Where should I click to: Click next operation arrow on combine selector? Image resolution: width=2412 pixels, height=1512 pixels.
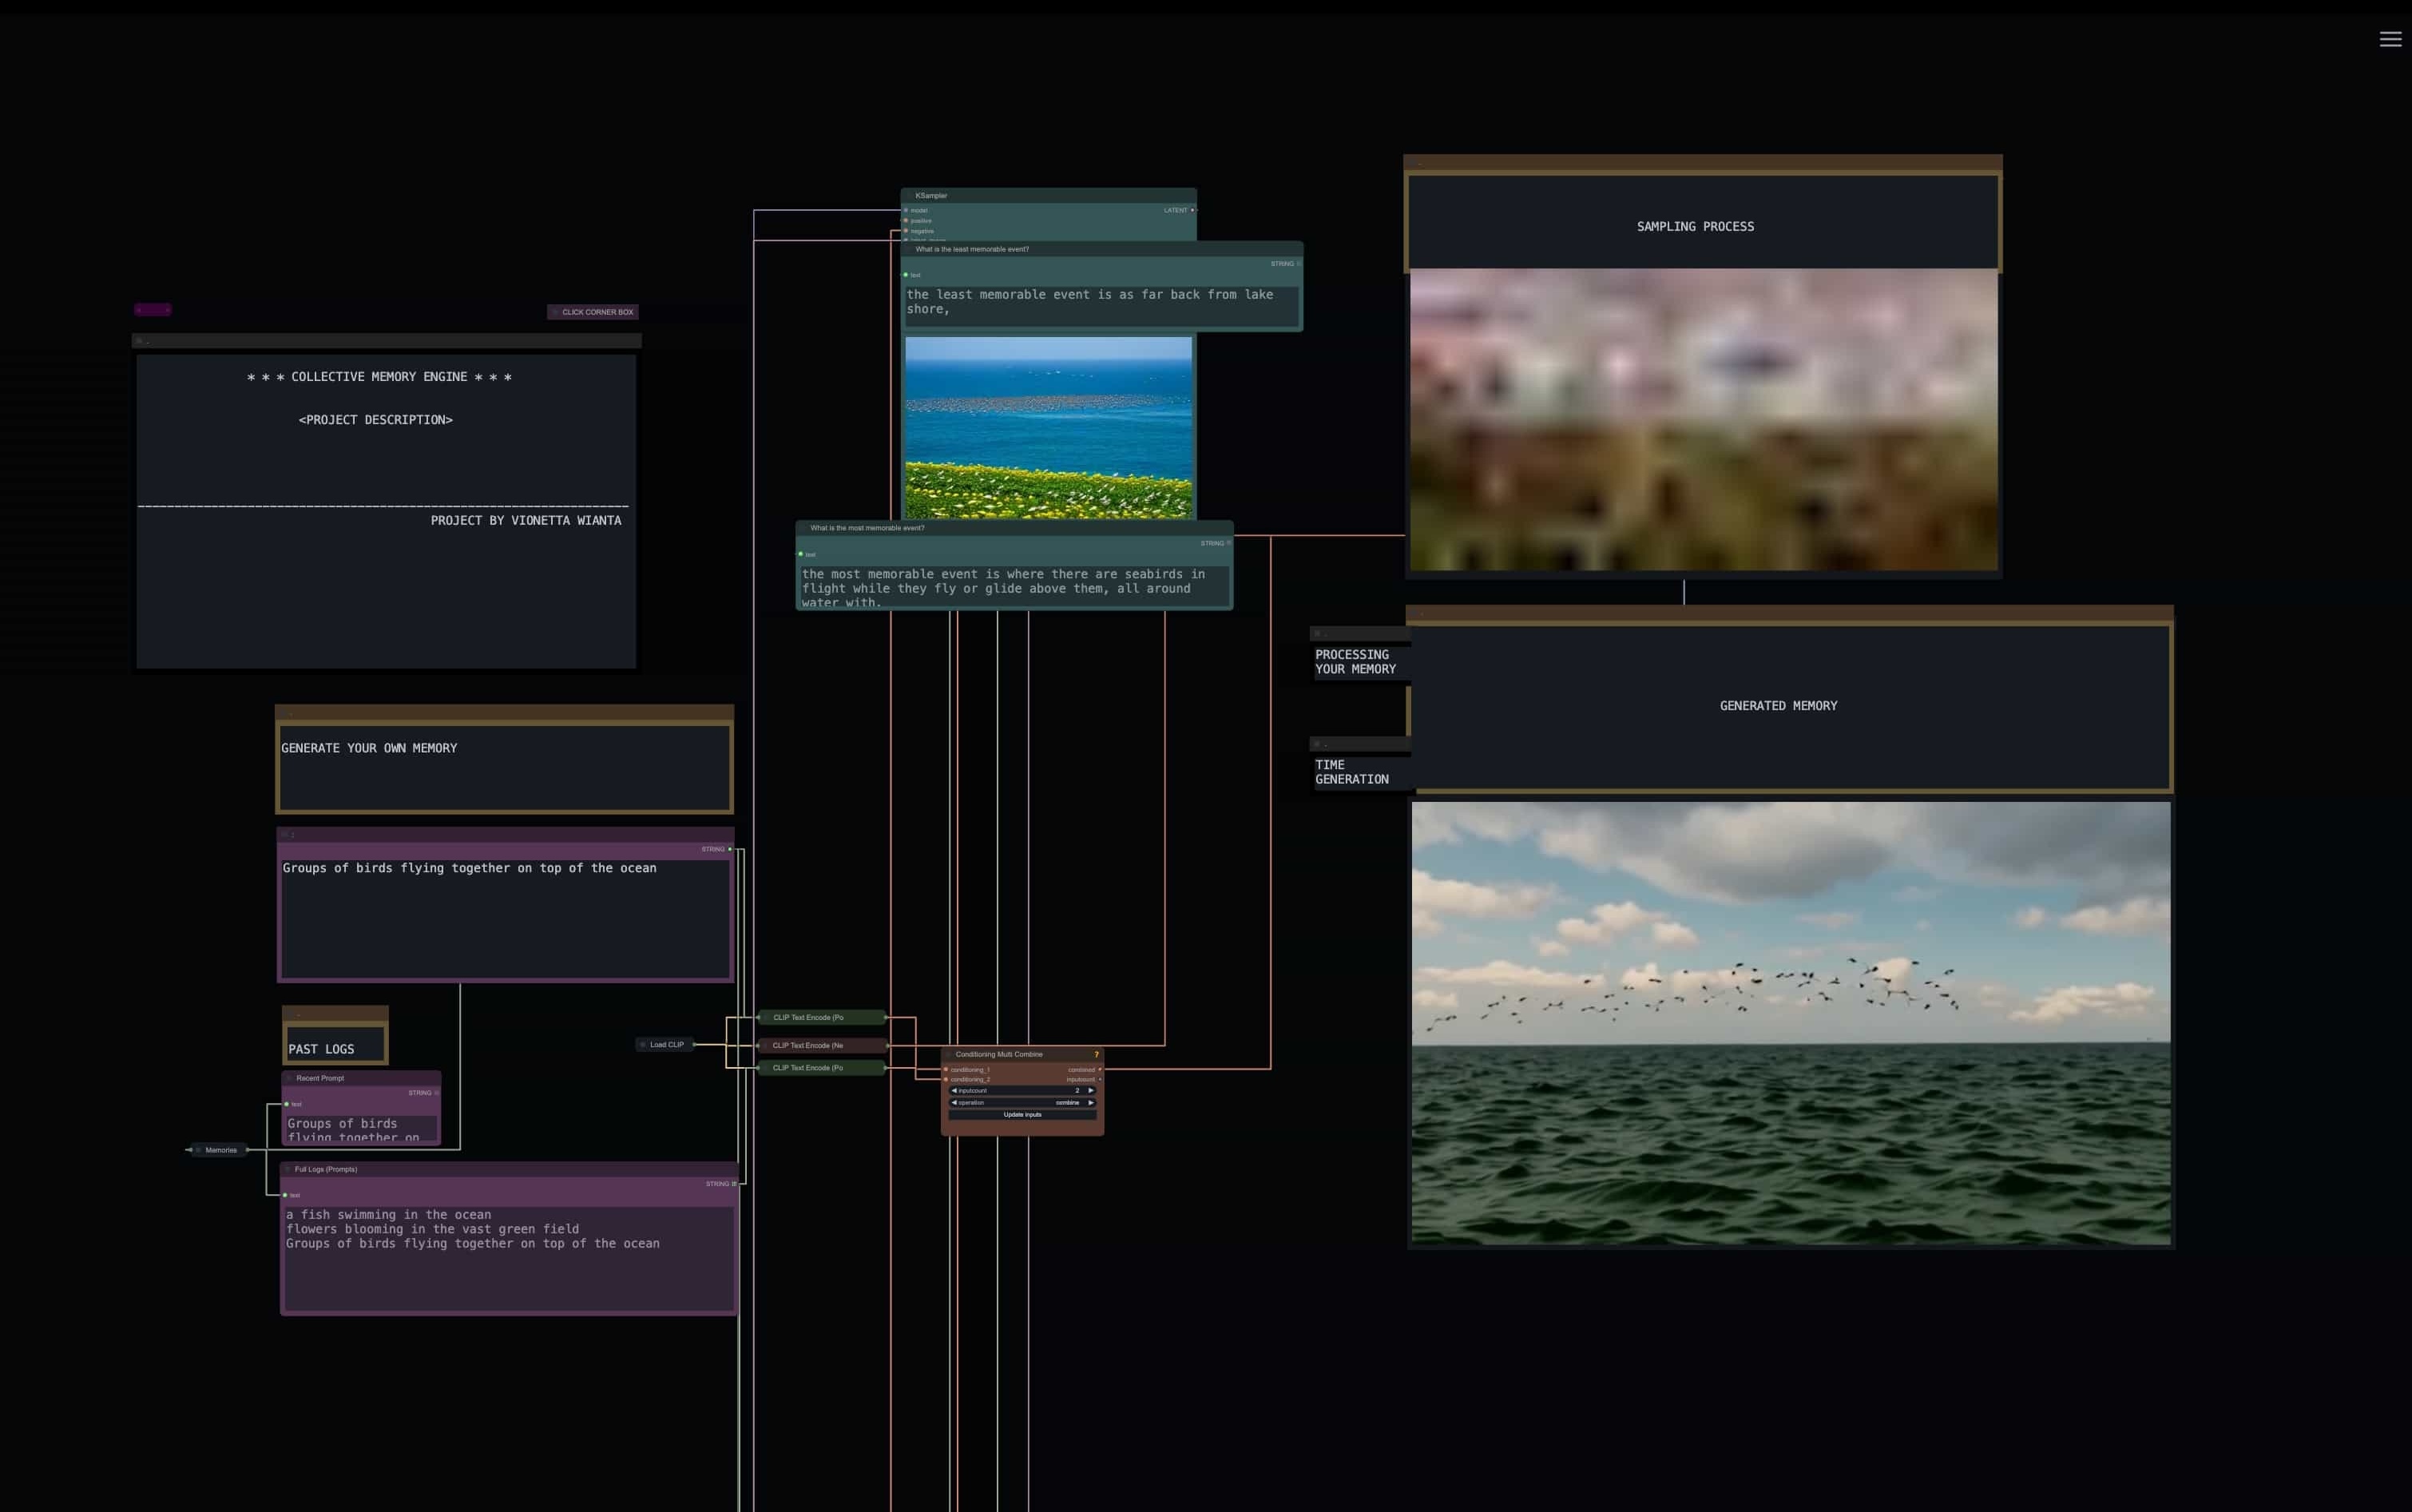pos(1090,1102)
